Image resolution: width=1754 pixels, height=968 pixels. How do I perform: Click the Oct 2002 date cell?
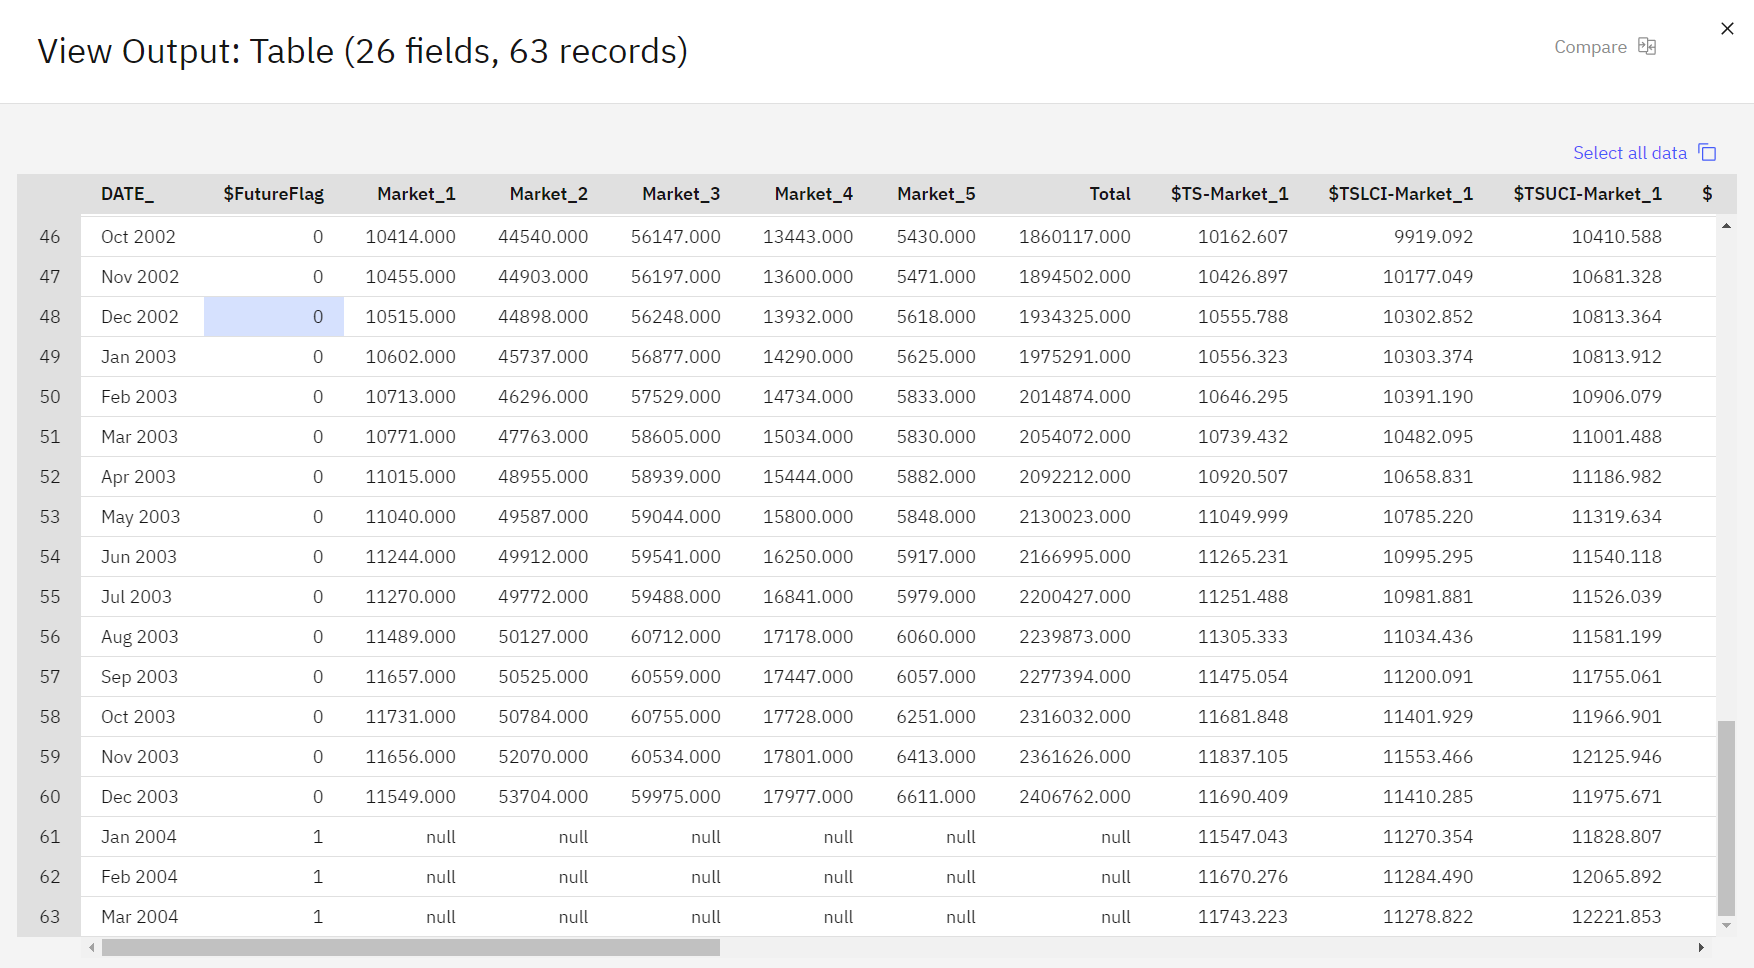pyautogui.click(x=138, y=237)
